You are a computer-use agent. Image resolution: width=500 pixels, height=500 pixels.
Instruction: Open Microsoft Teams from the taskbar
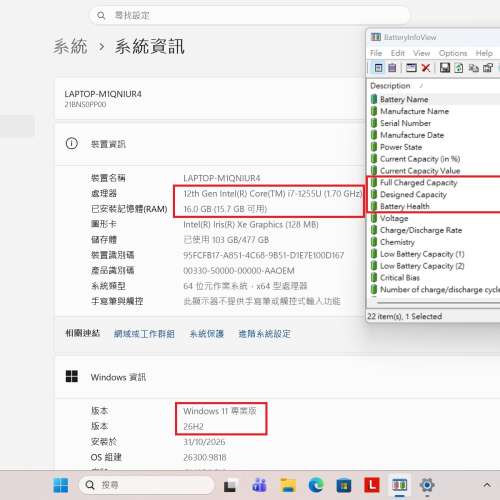coord(259,485)
